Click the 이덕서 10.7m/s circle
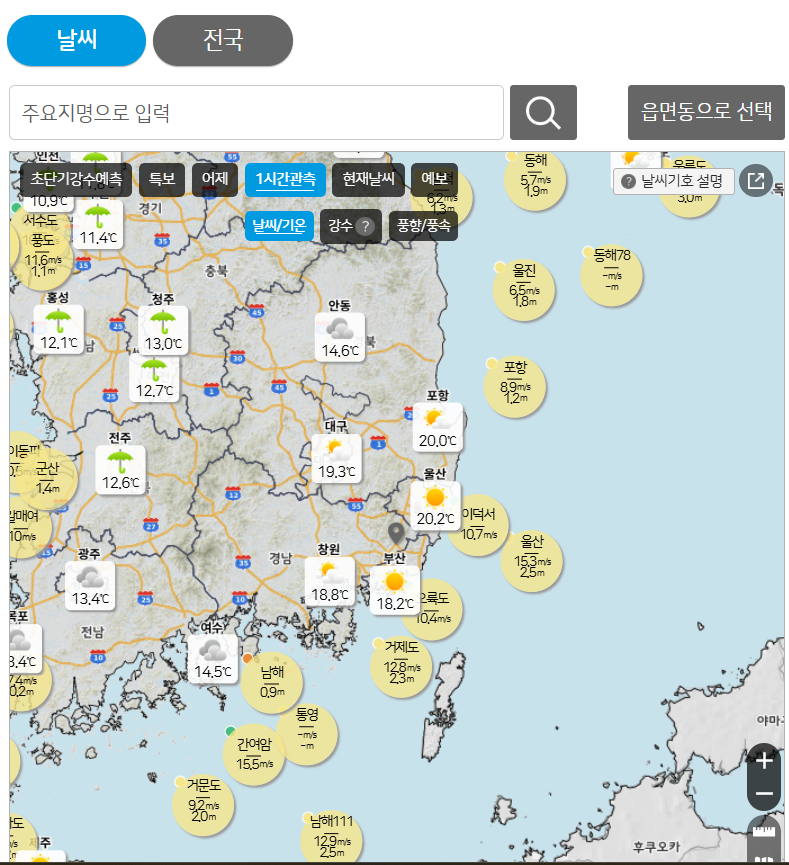Viewport: 789px width, 865px height. [x=478, y=525]
